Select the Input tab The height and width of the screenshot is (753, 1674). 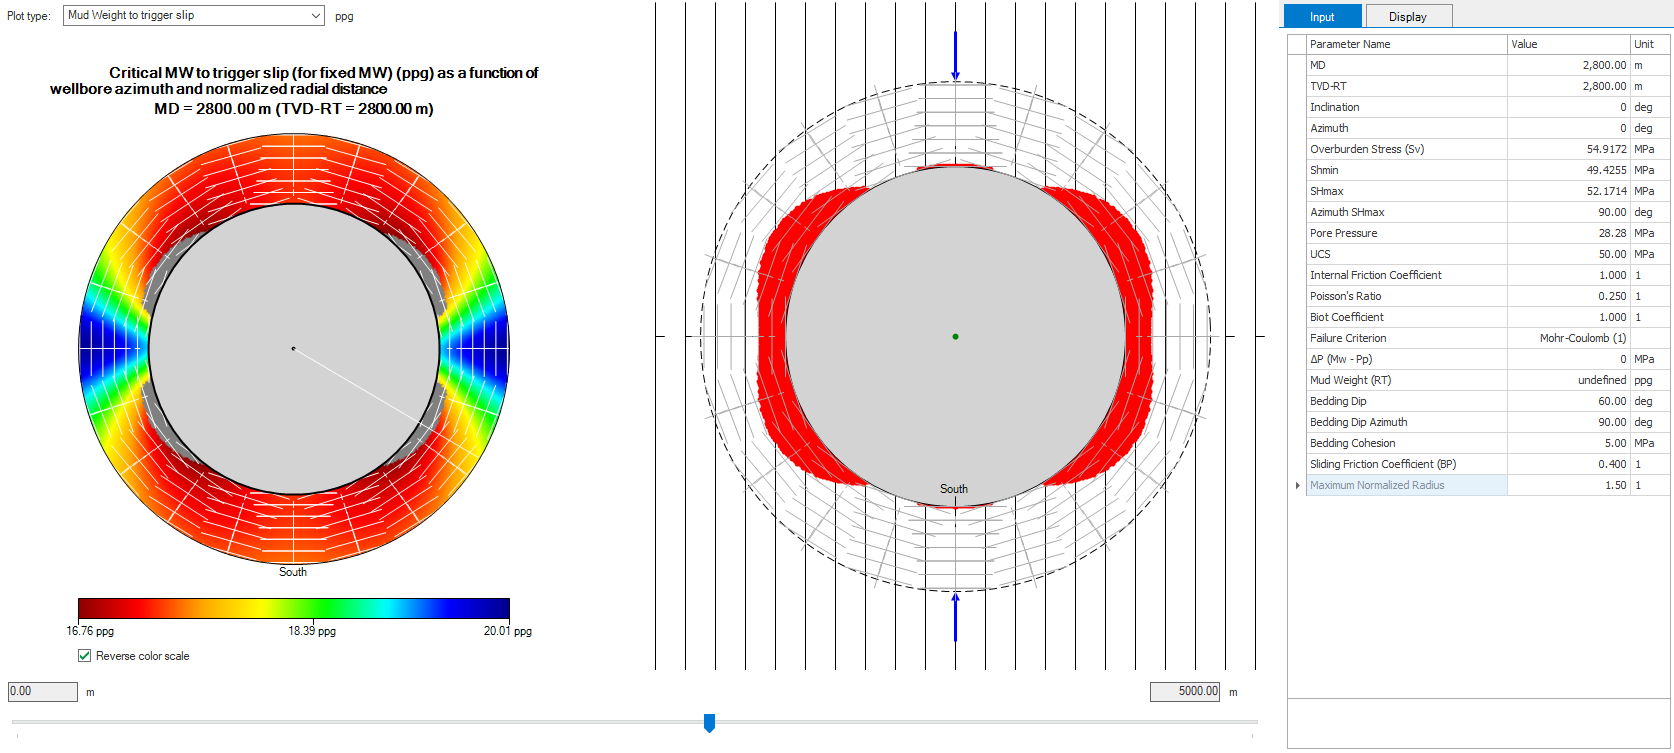(x=1322, y=17)
